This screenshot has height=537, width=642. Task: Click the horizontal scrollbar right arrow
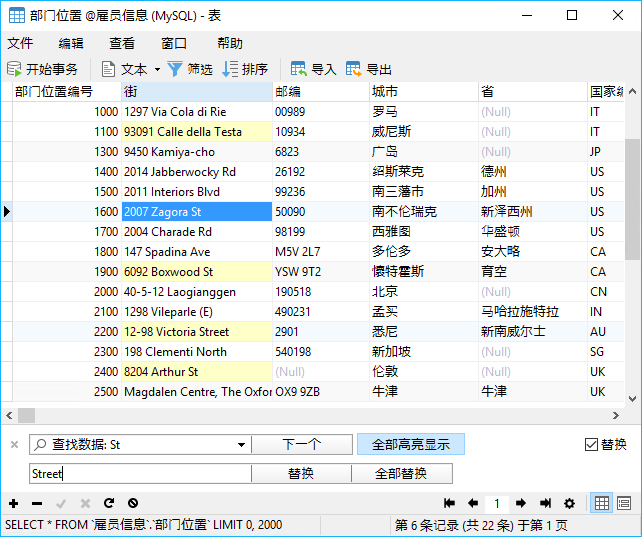(615, 415)
